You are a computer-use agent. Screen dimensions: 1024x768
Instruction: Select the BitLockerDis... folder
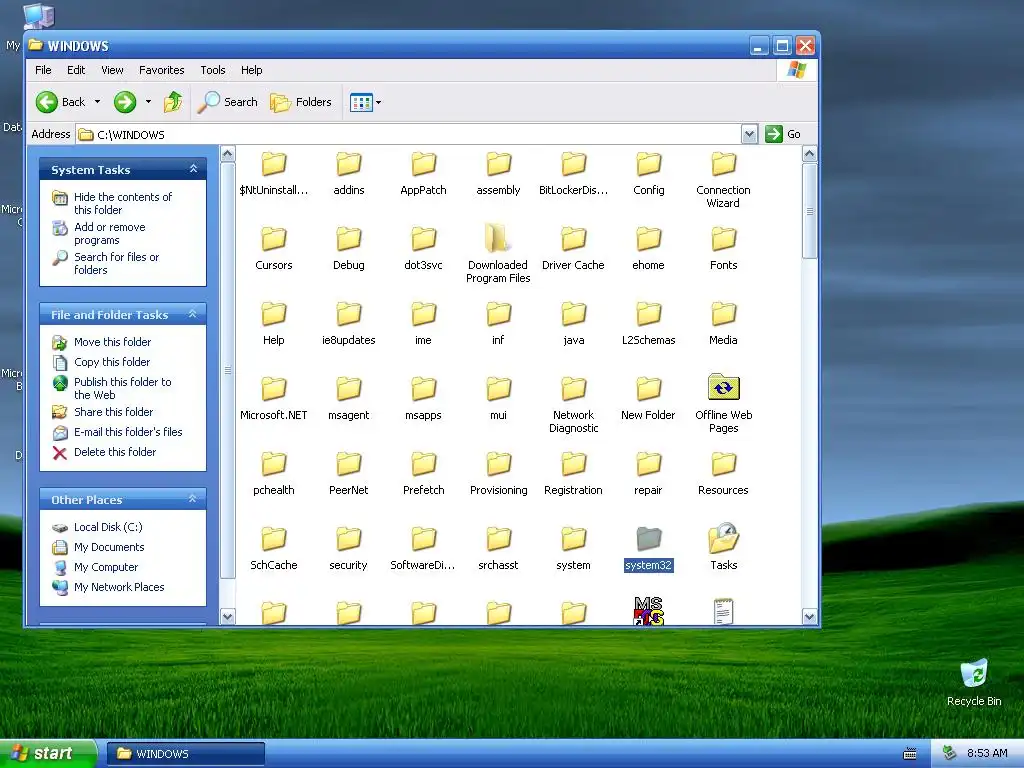pyautogui.click(x=573, y=174)
